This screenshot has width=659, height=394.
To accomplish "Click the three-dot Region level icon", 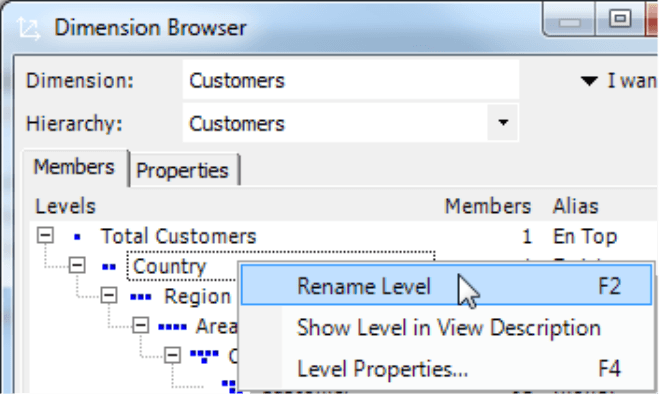I will [x=141, y=297].
